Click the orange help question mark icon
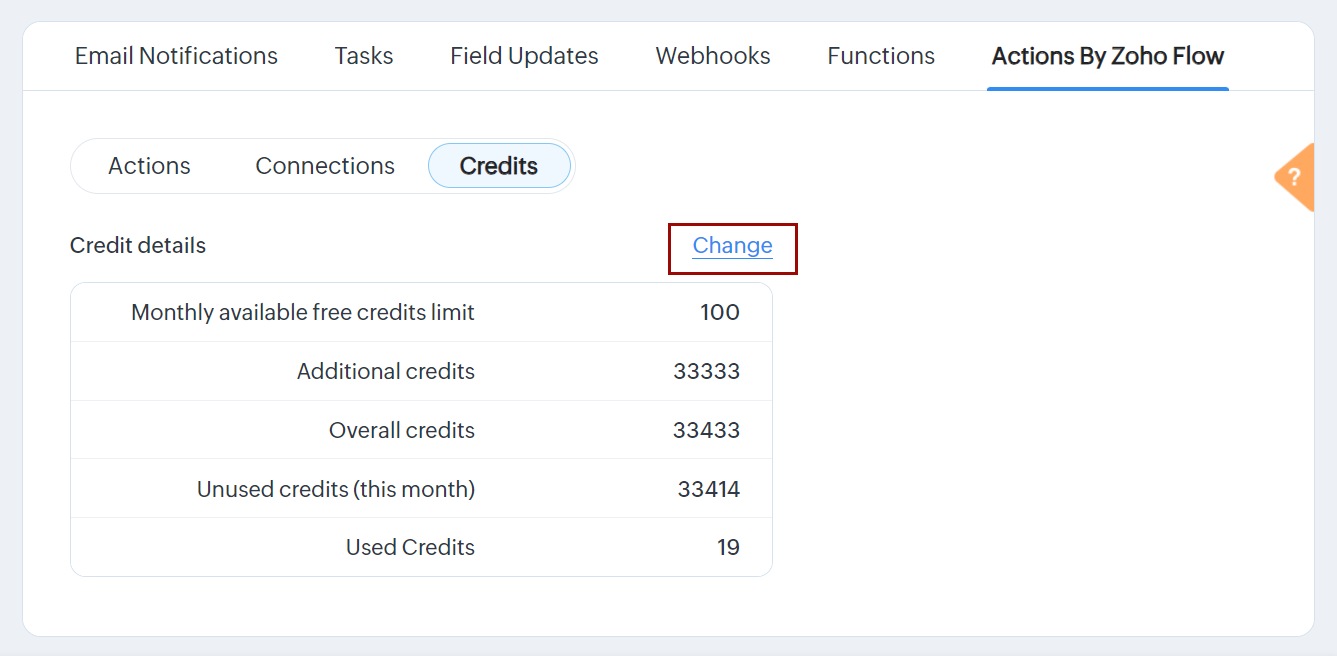Viewport: 1337px width, 656px height. [x=1295, y=178]
